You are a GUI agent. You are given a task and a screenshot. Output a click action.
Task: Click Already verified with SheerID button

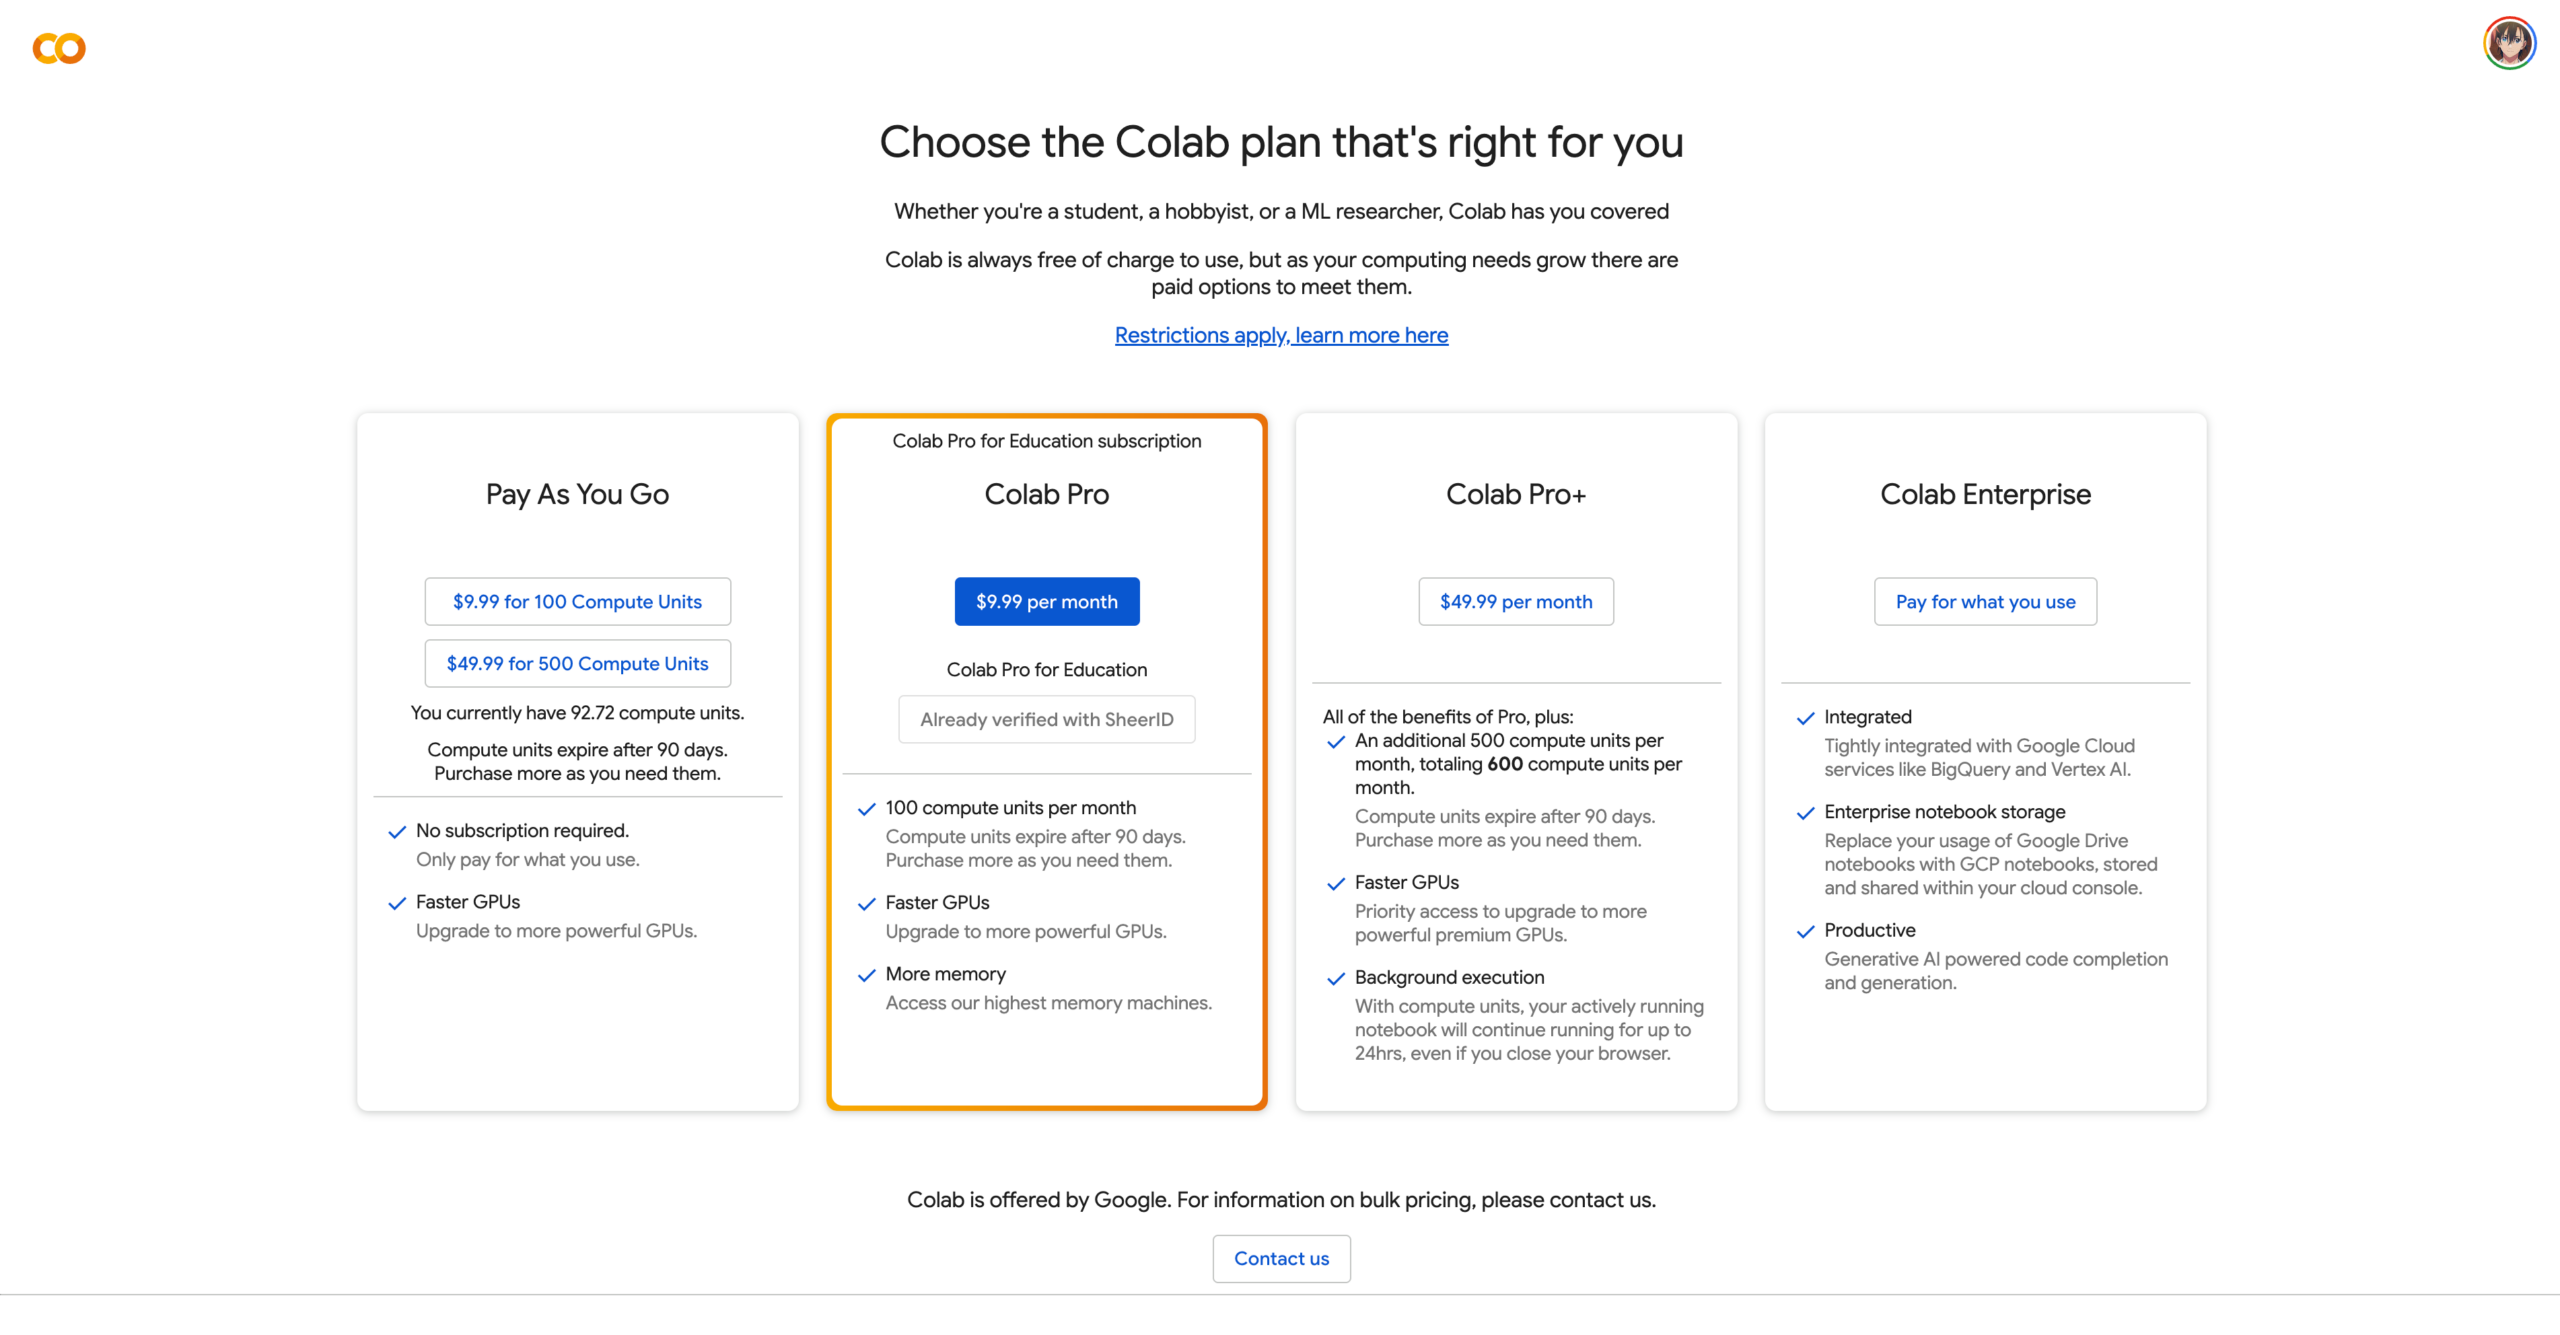(x=1046, y=720)
